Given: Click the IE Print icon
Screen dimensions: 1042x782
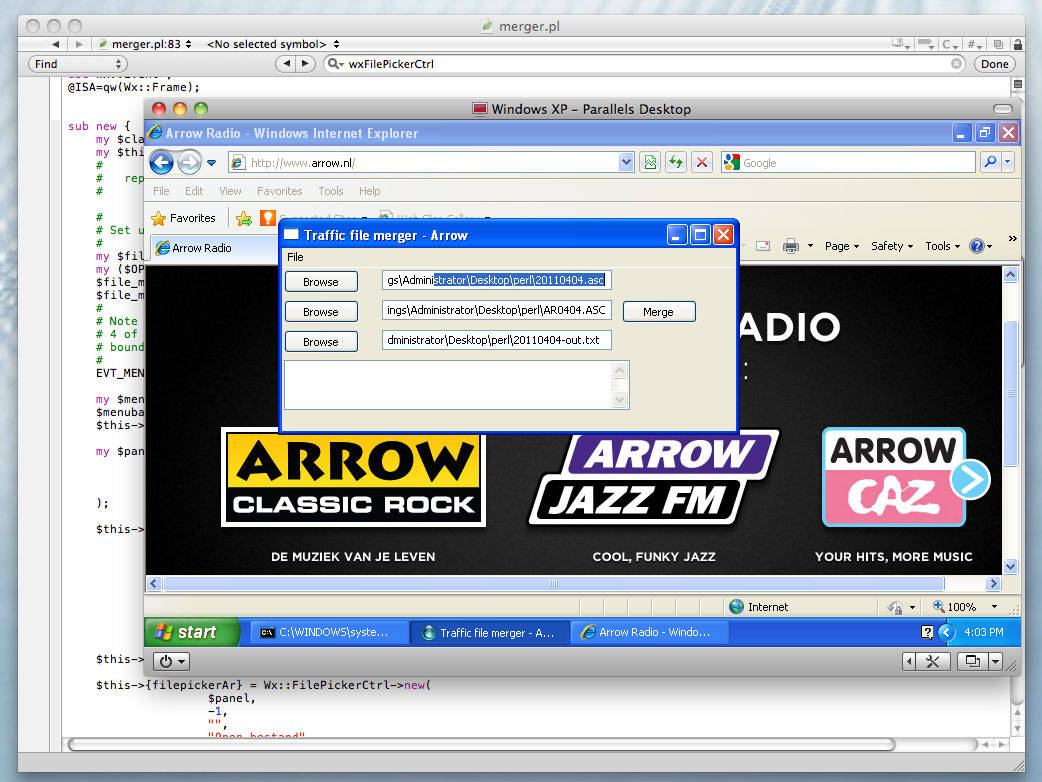Looking at the screenshot, I should (x=790, y=246).
